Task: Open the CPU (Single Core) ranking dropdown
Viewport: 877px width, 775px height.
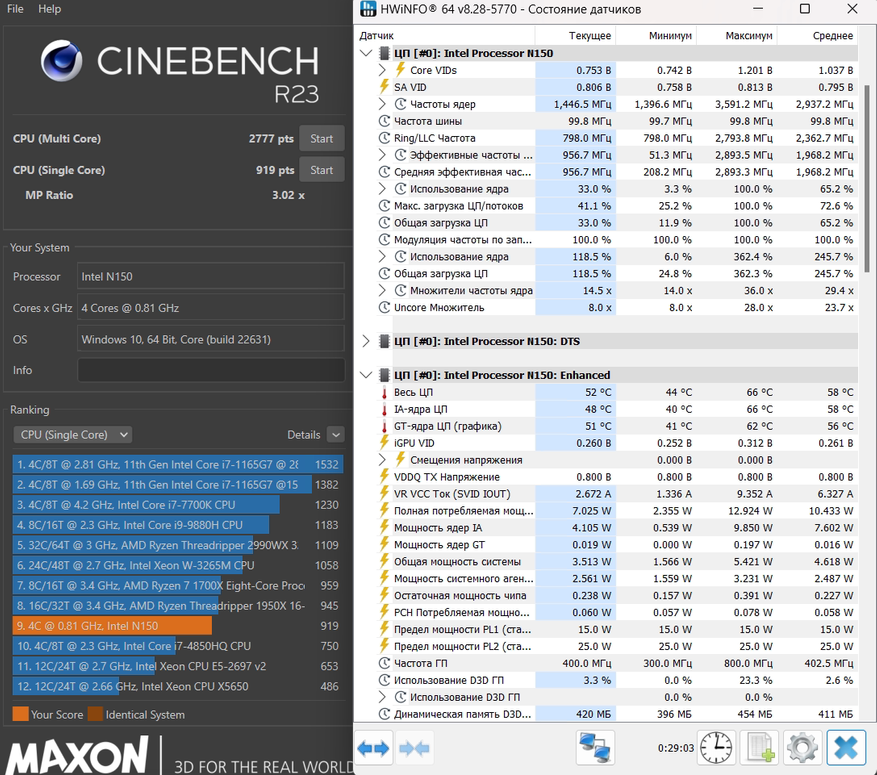Action: [x=73, y=434]
